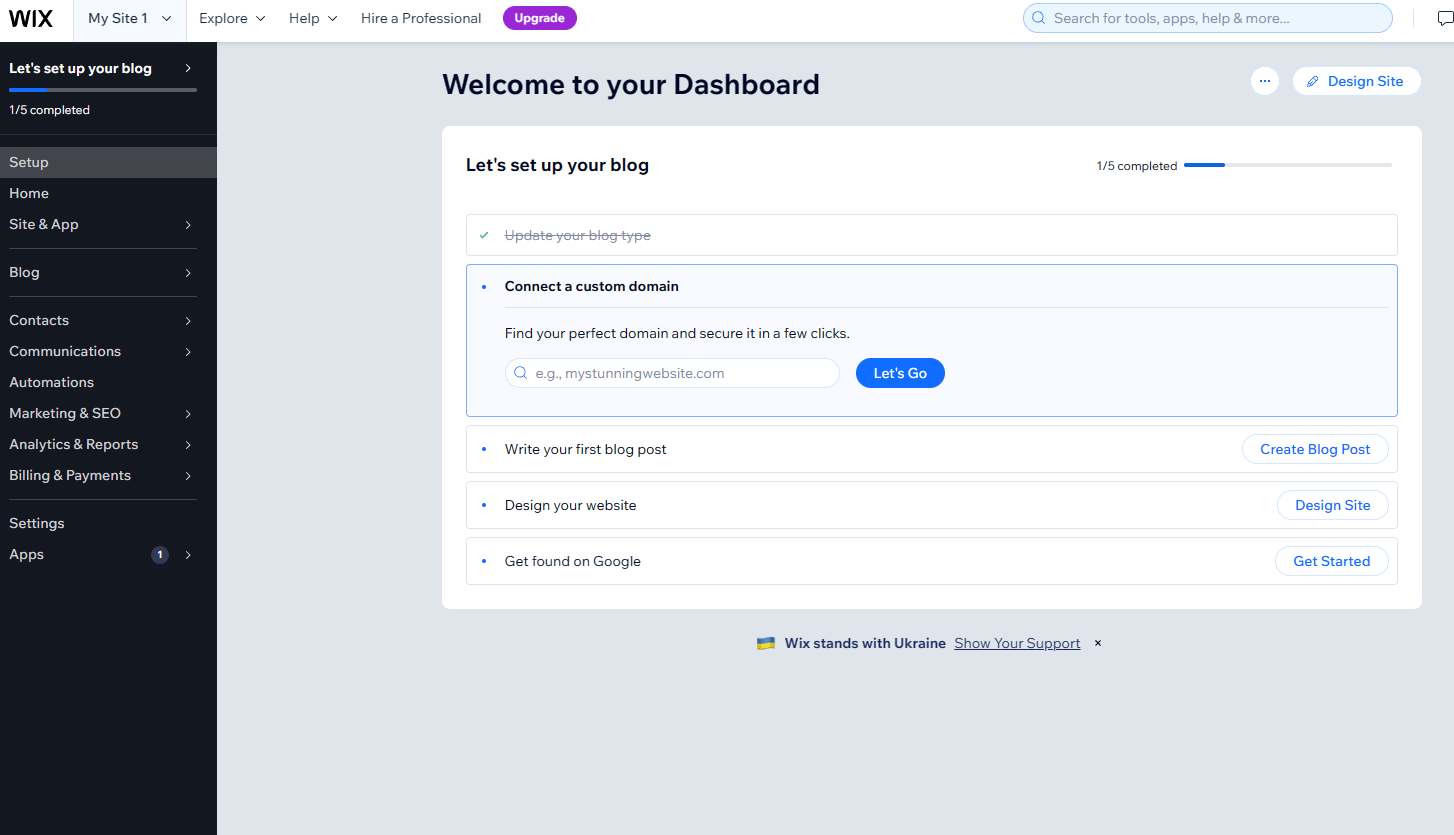Screen dimensions: 1454x835
Task: Open the Update your blog type step
Action: tap(932, 235)
